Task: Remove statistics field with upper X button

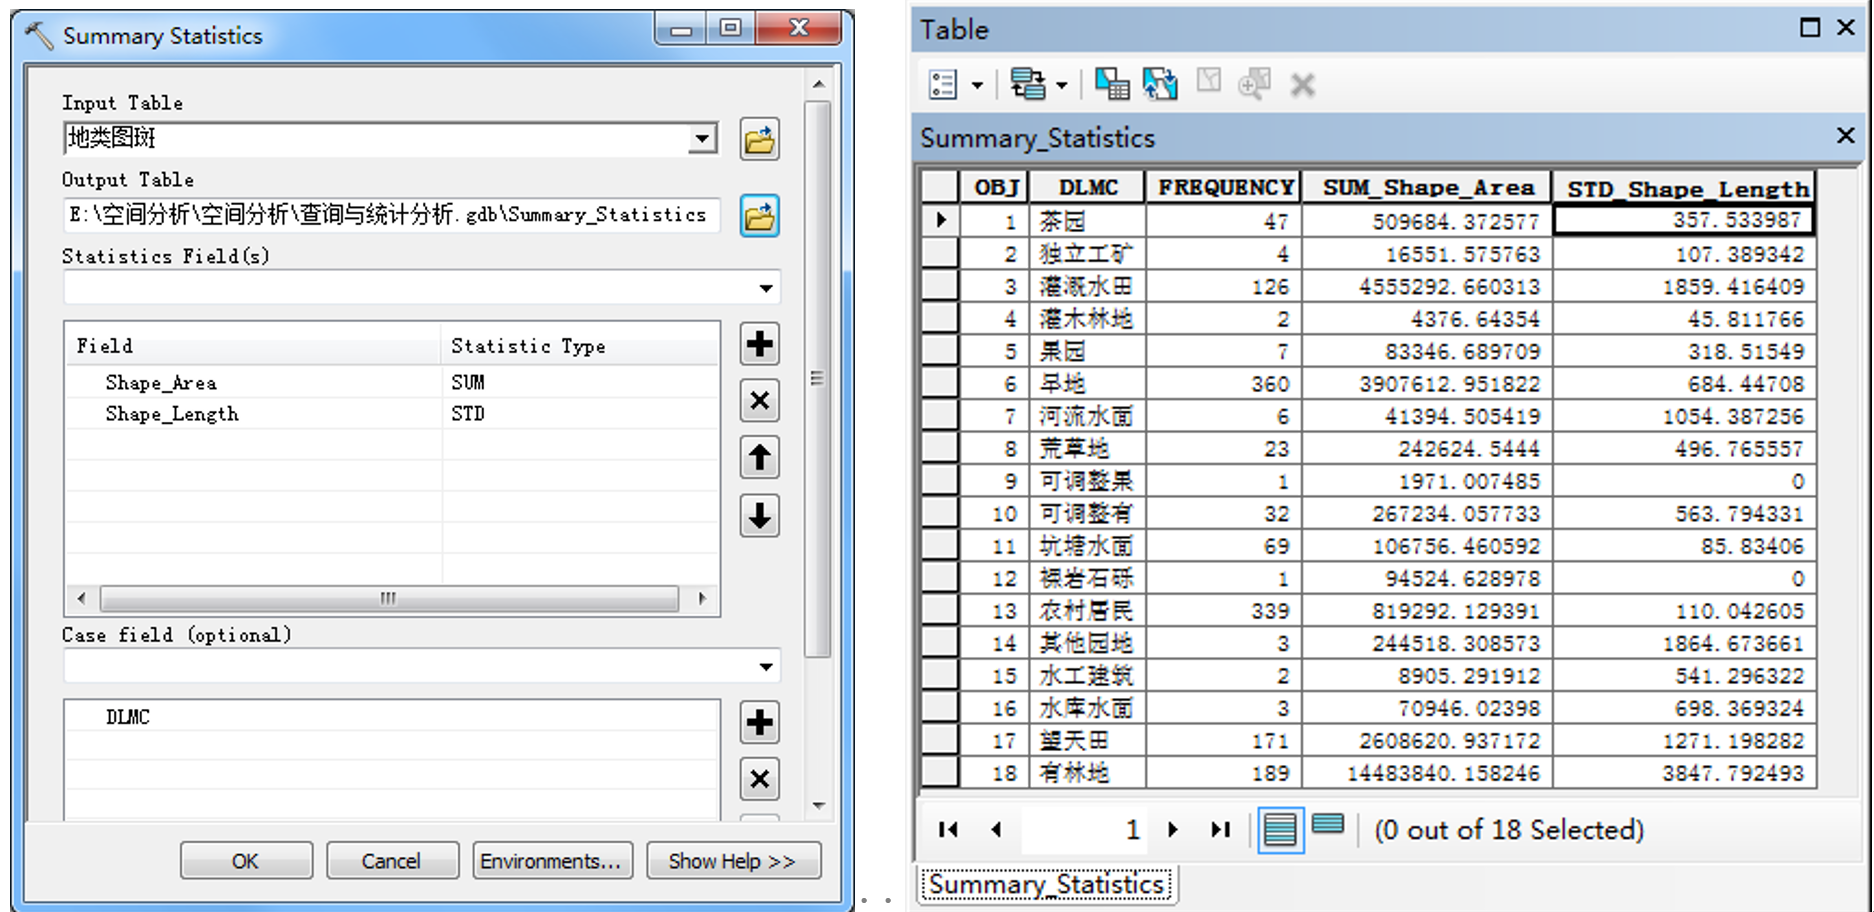Action: (760, 401)
